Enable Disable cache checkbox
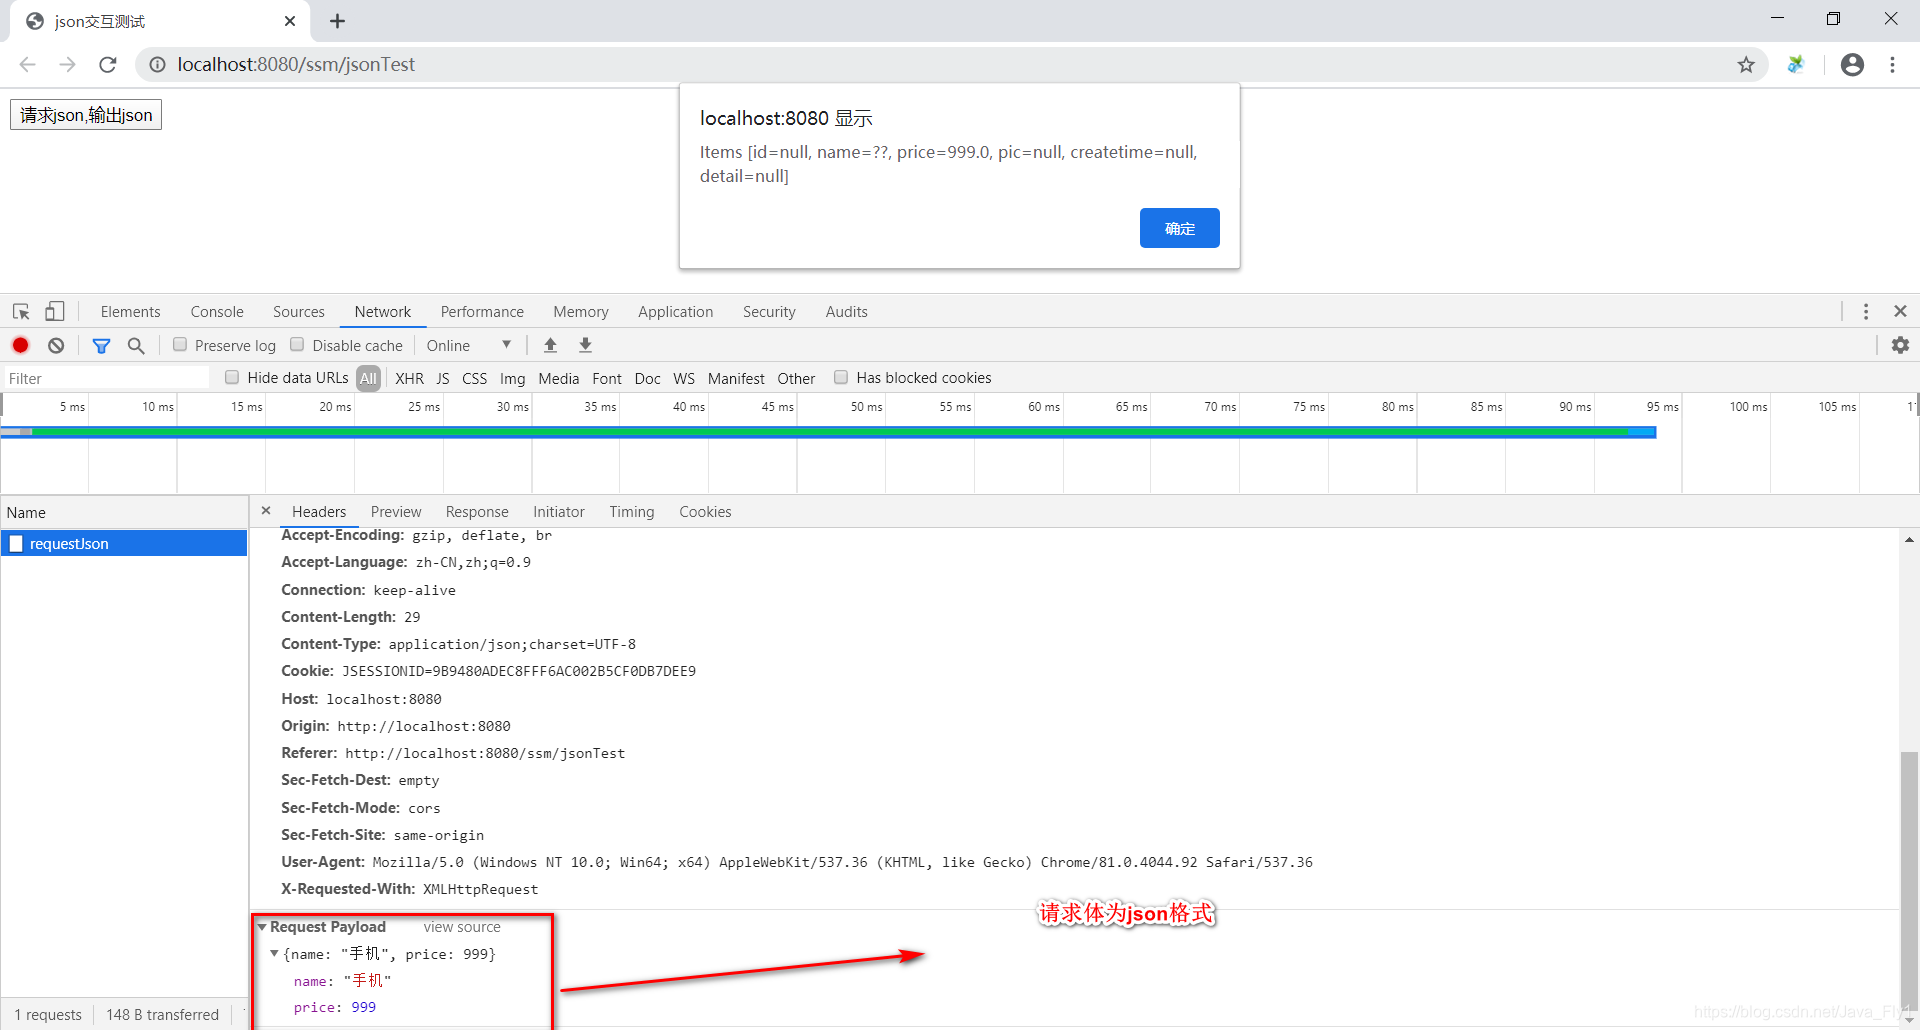Viewport: 1920px width, 1030px height. 297,345
